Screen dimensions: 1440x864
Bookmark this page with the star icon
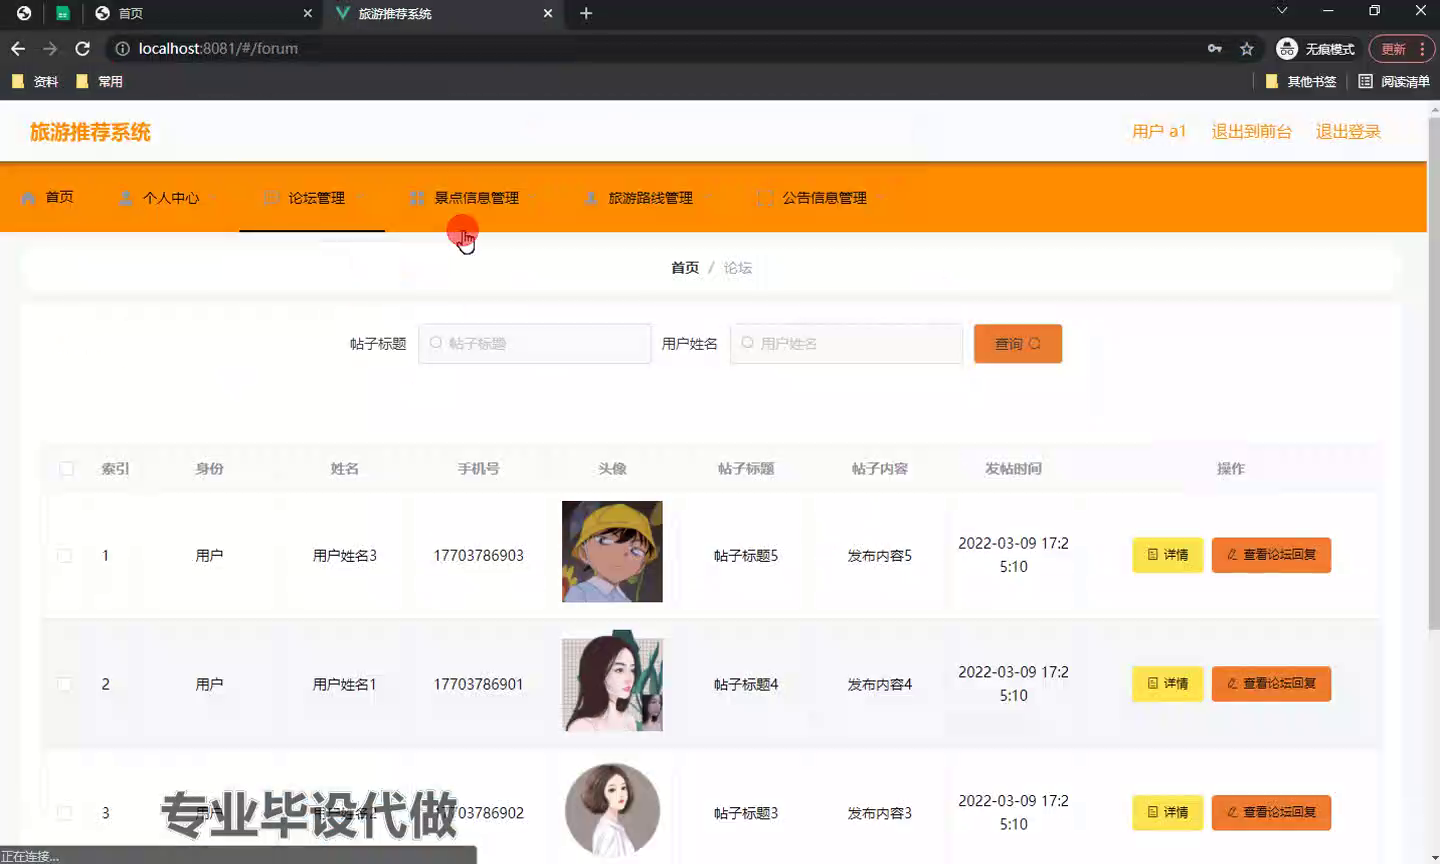pos(1247,48)
